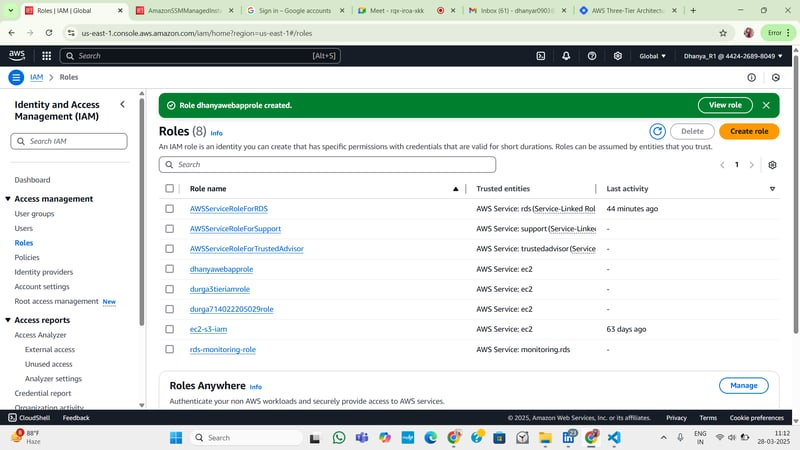The height and width of the screenshot is (450, 800).
Task: Collapse the Access reports section
Action: click(x=8, y=320)
